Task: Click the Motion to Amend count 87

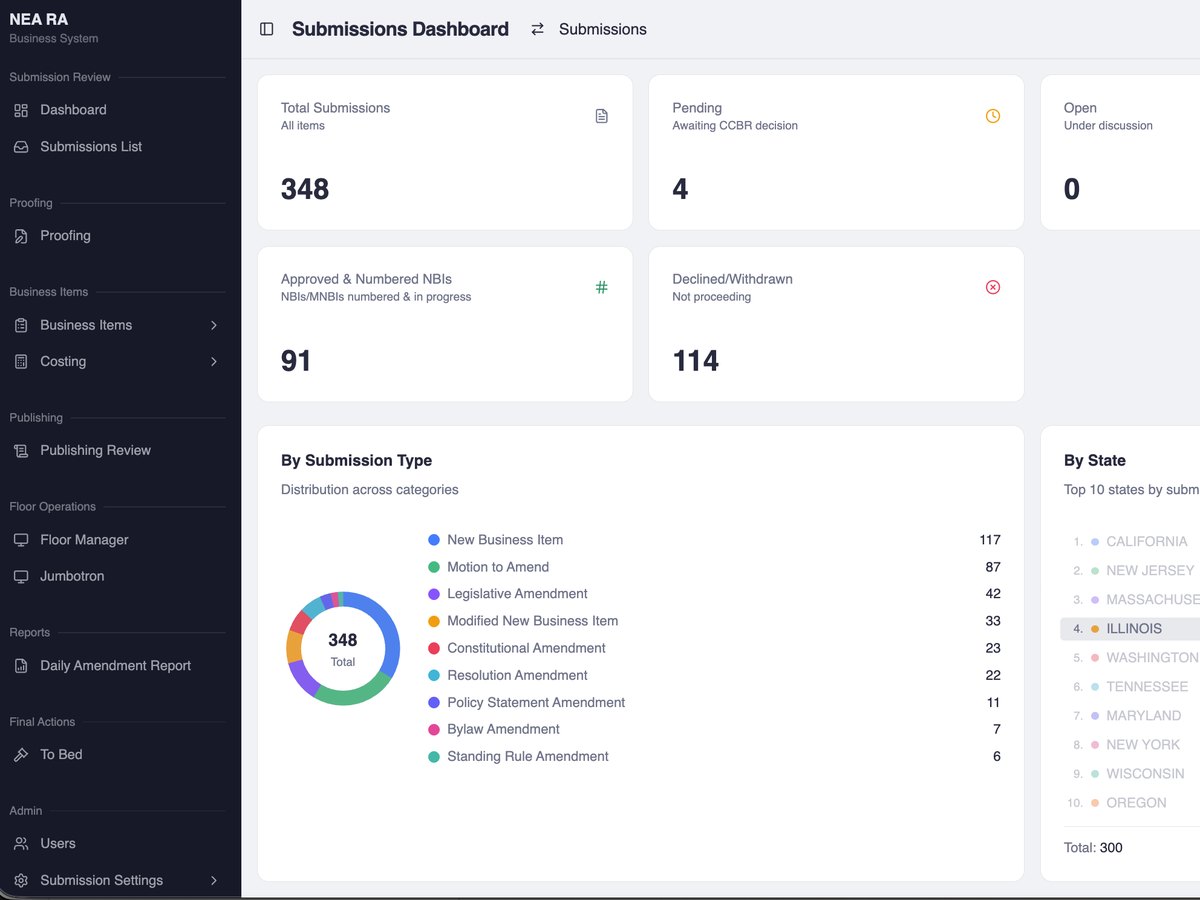Action: coord(993,567)
